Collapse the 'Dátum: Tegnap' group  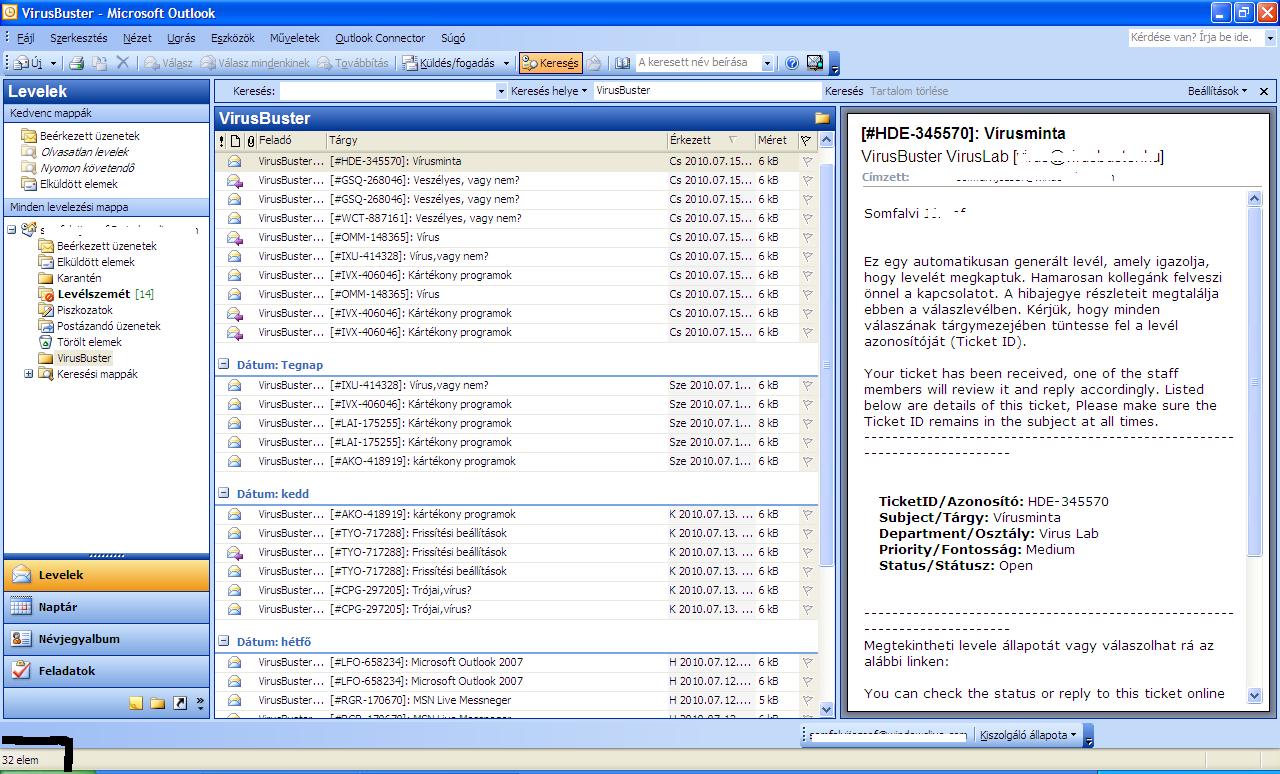(x=224, y=365)
